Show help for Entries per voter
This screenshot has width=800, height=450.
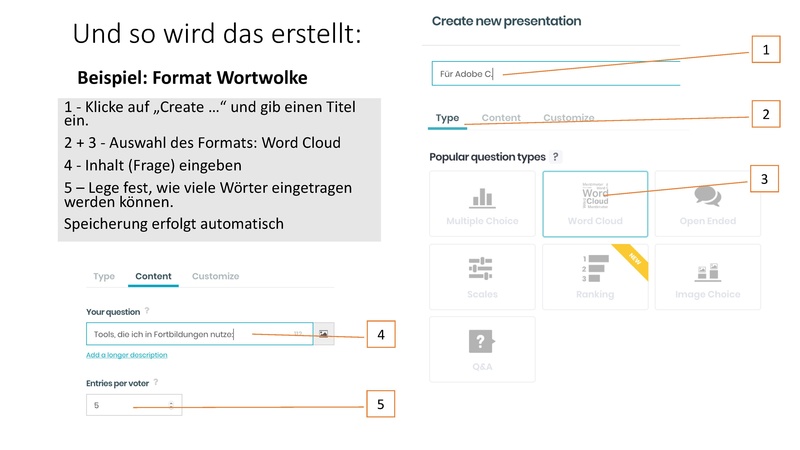(x=156, y=382)
